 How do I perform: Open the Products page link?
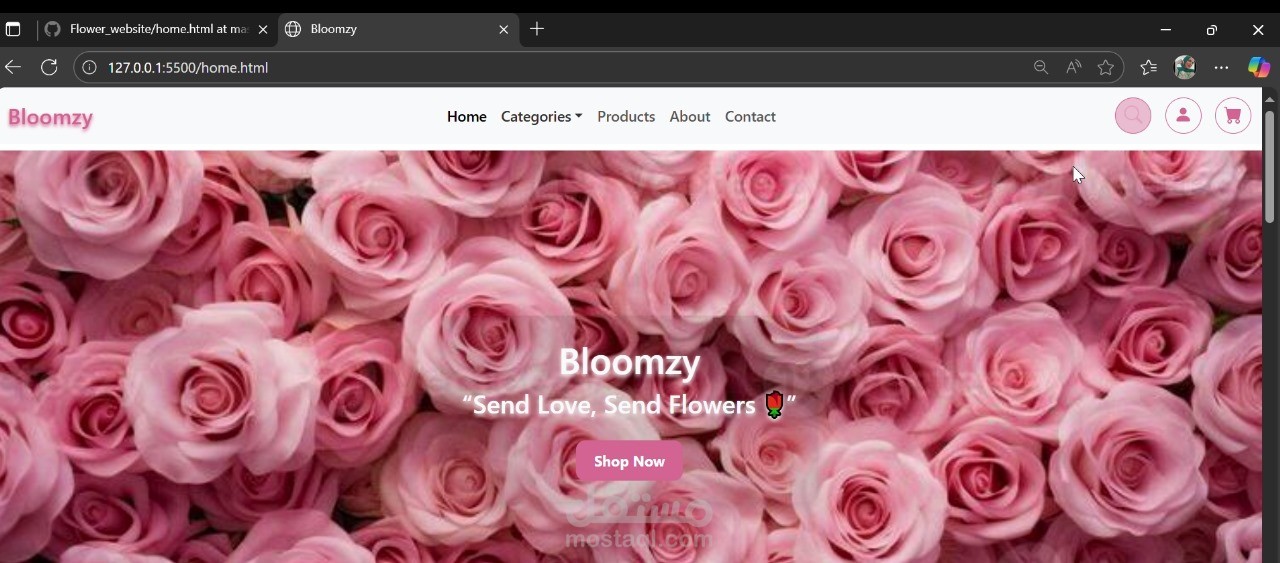626,117
